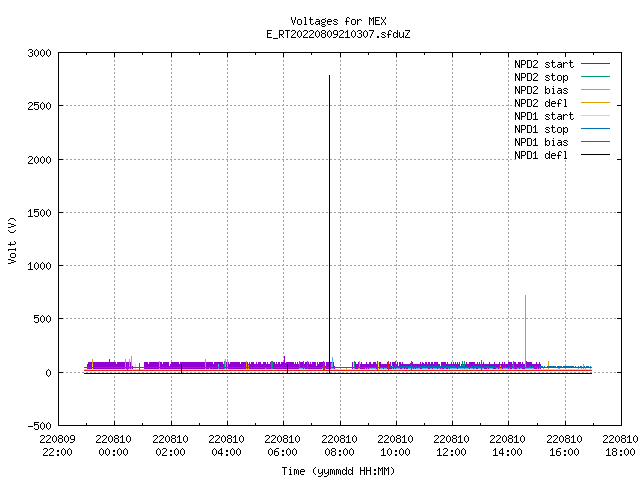Image resolution: width=640 pixels, height=480 pixels.
Task: Click the 220810 12:00 time tick label
Action: click(x=451, y=446)
